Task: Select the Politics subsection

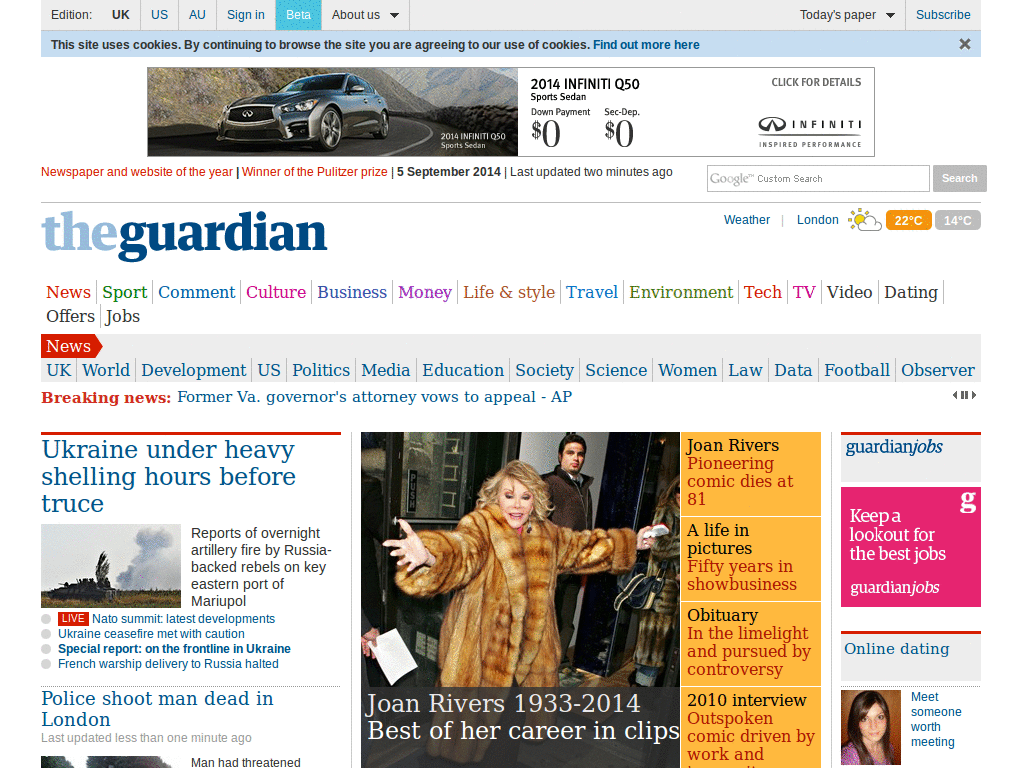Action: 321,370
